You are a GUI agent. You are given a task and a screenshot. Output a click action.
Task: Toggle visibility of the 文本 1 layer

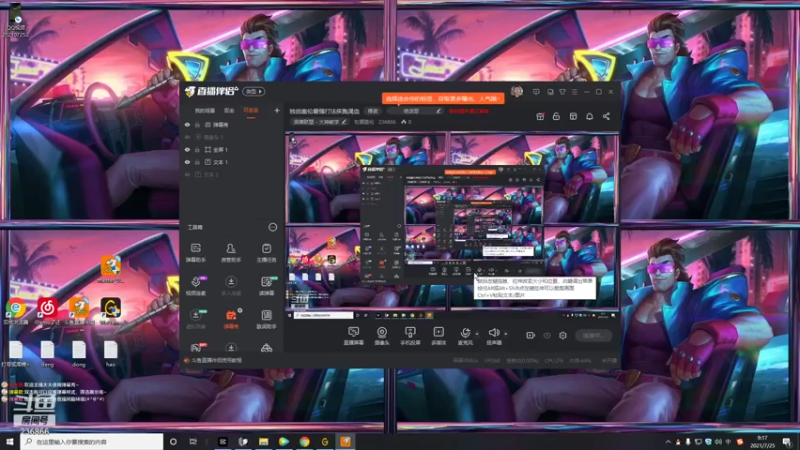(x=187, y=162)
